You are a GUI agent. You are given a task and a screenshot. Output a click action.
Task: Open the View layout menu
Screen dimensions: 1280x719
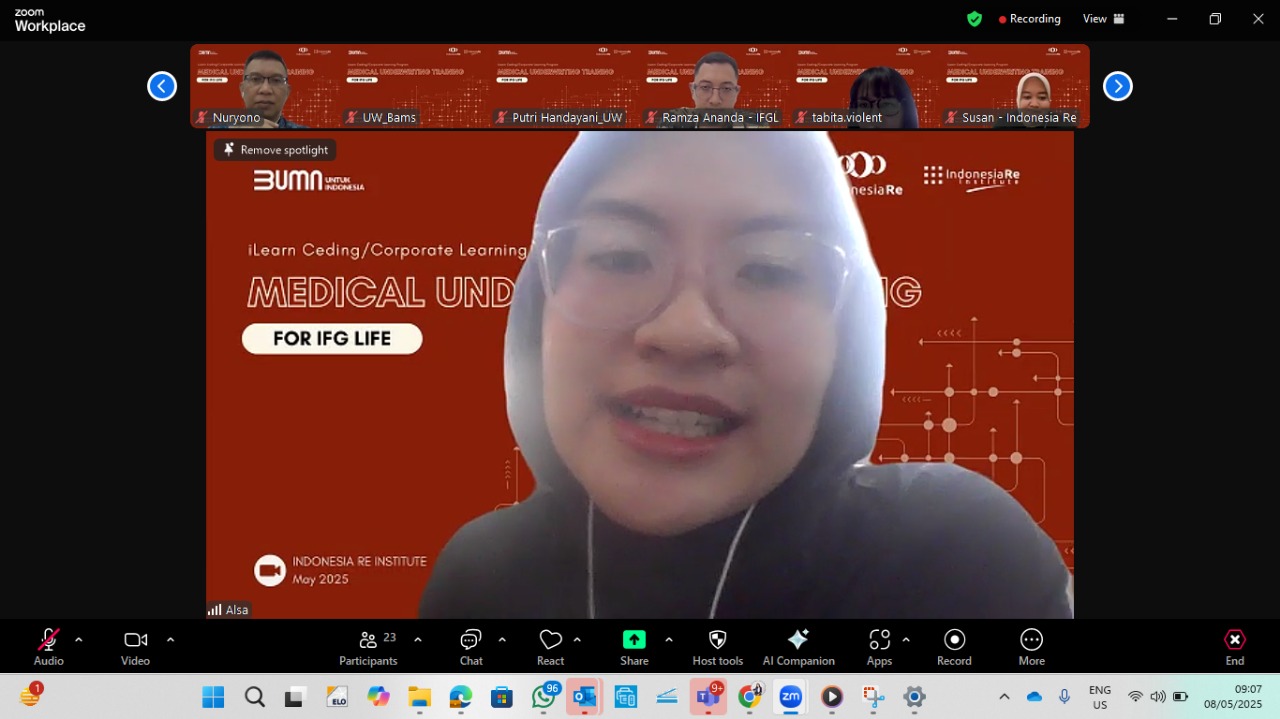[1103, 18]
